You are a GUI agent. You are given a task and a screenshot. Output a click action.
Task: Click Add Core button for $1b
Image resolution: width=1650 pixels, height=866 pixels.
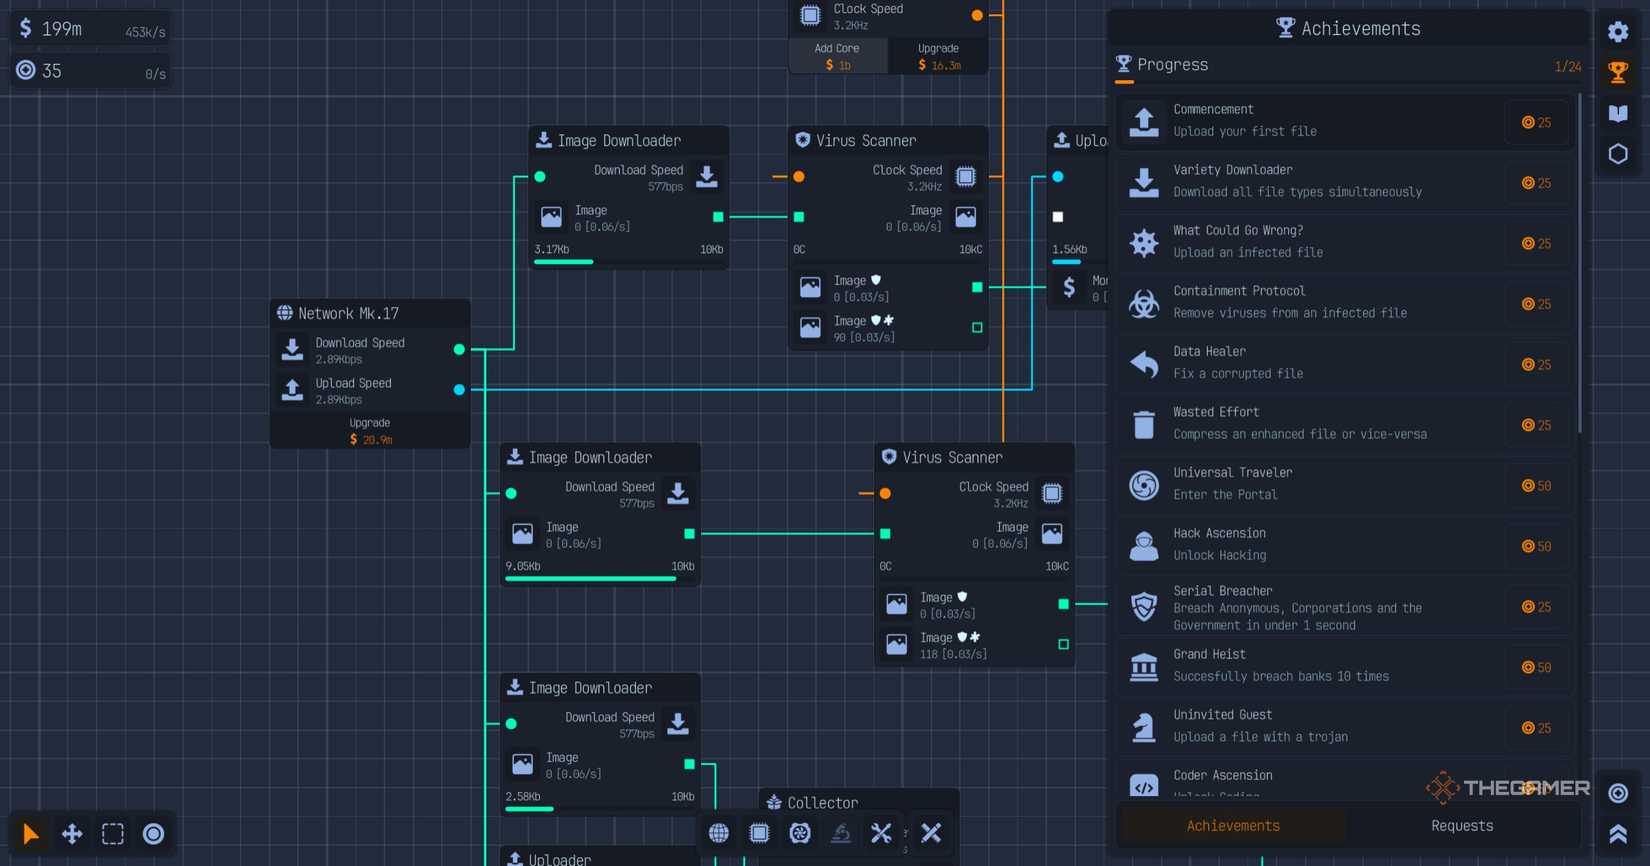(x=837, y=56)
